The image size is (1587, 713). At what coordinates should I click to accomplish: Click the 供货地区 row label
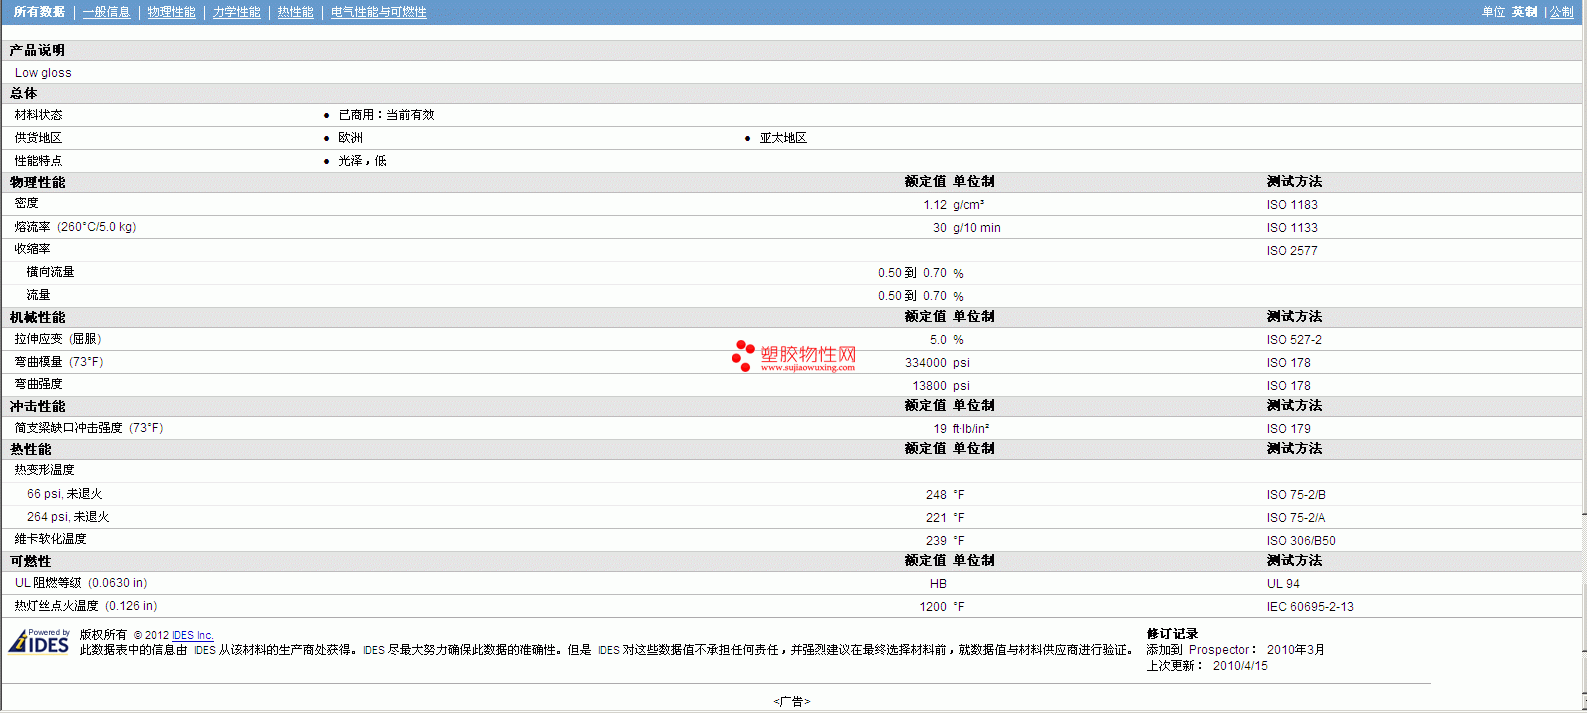pyautogui.click(x=38, y=138)
